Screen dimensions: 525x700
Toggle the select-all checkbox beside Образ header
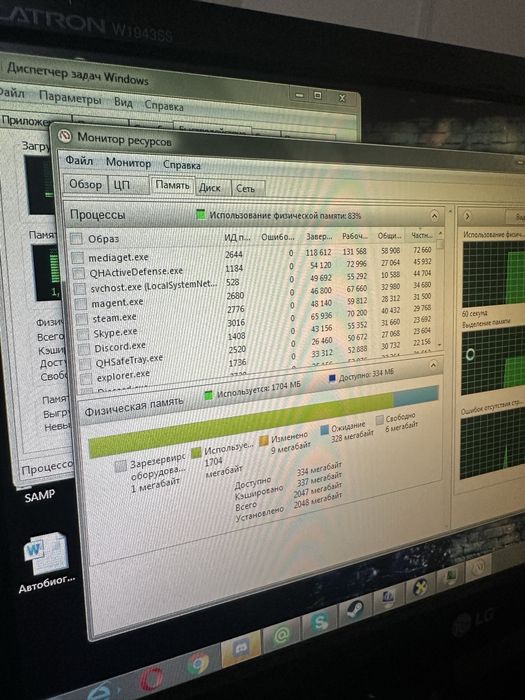tap(76, 239)
